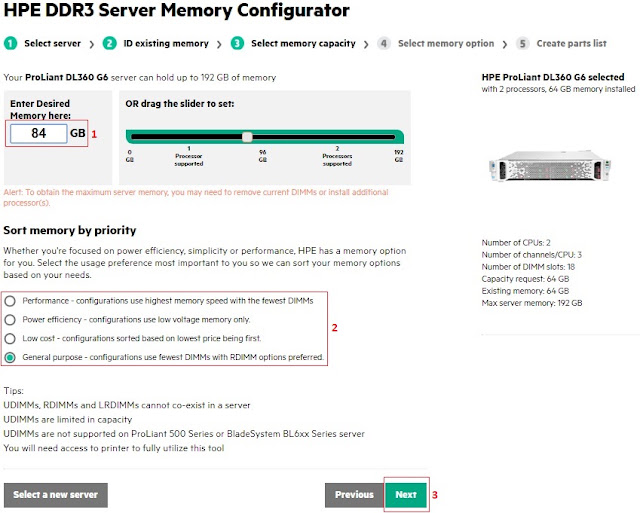
Task: Open Create parts list step
Action: point(571,43)
